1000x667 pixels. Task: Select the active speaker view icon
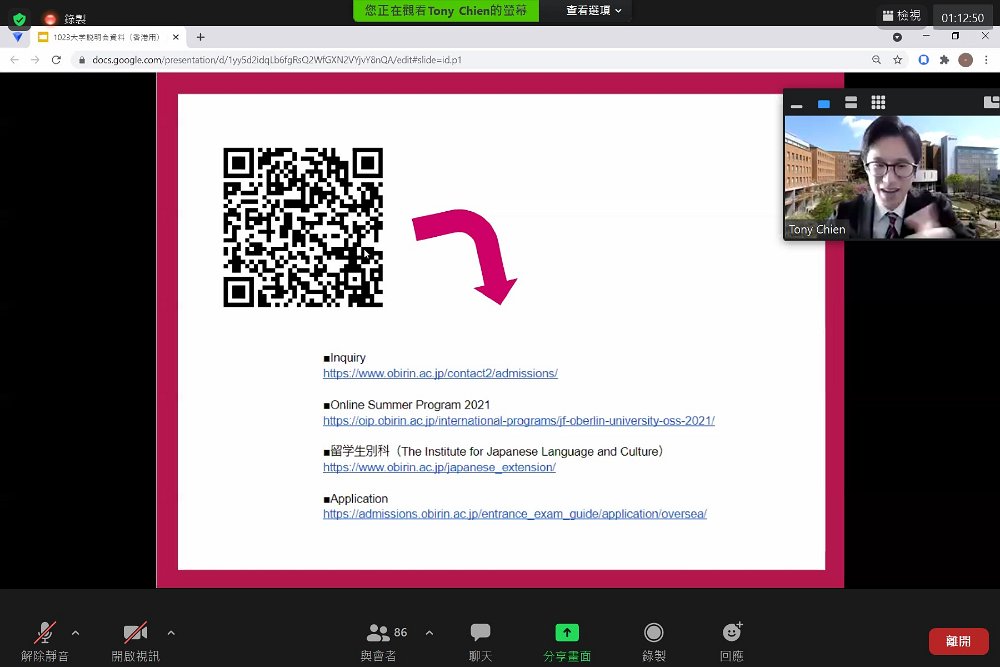click(824, 103)
